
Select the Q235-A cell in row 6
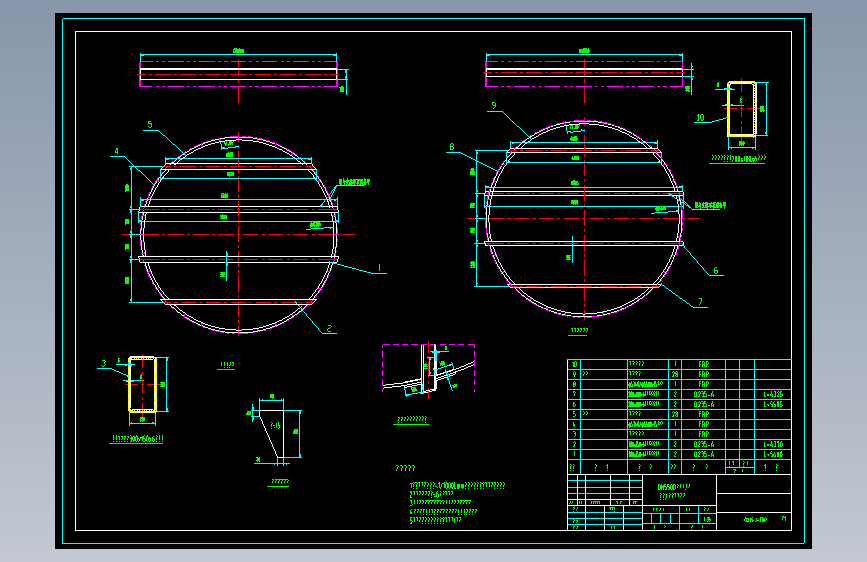[703, 404]
